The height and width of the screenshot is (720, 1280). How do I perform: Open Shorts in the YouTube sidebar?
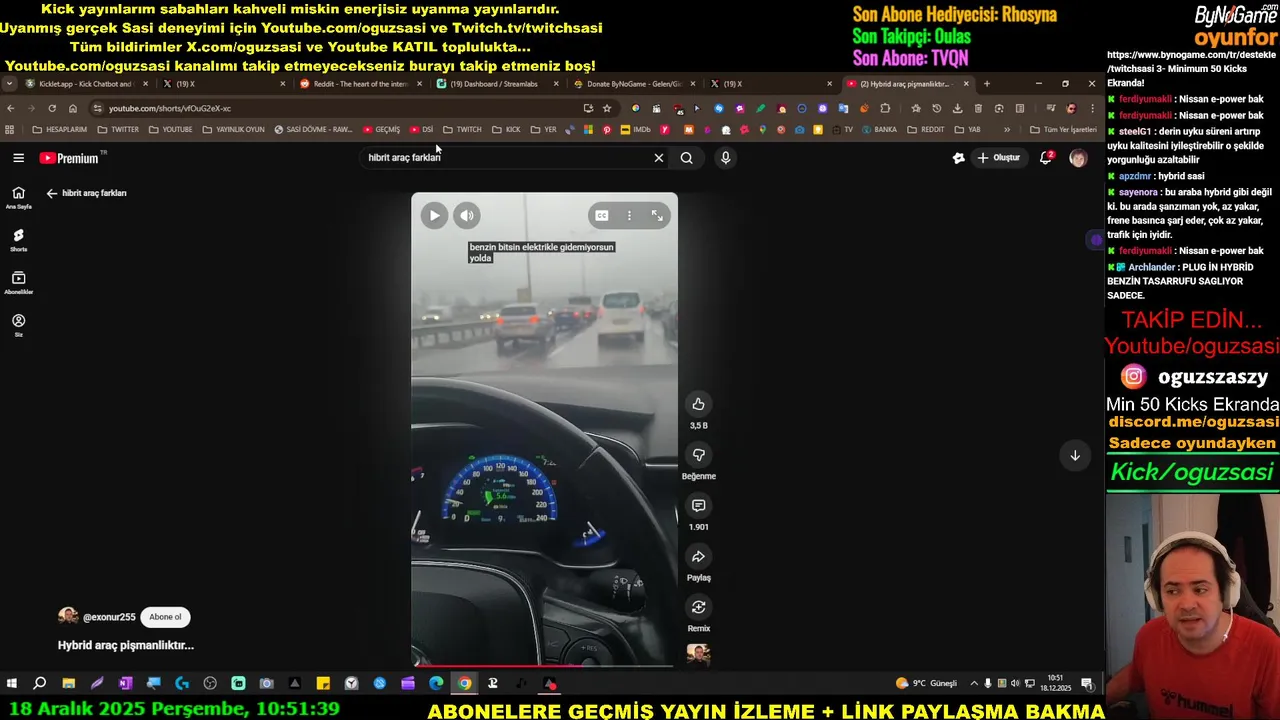click(x=18, y=240)
